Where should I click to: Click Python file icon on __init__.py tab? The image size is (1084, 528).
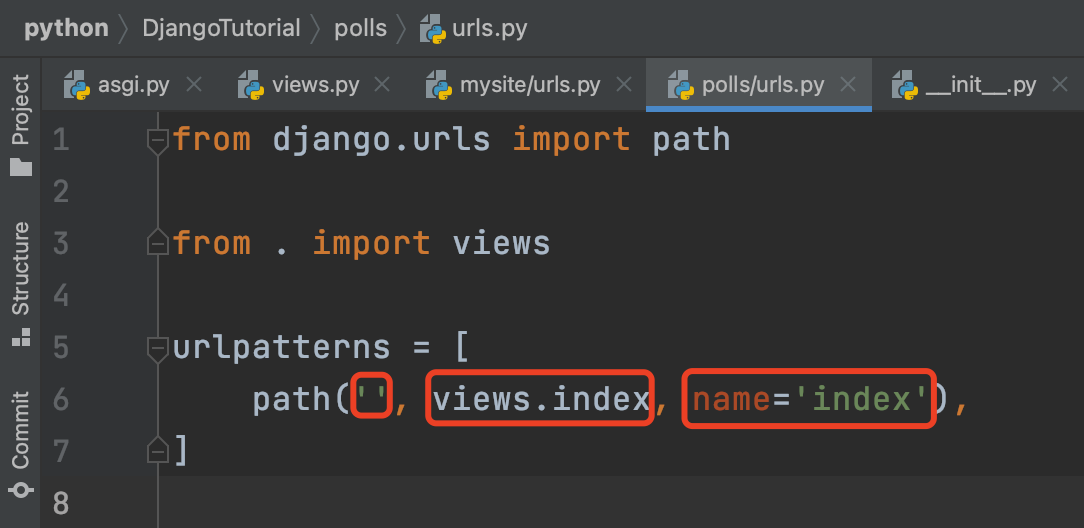(x=905, y=85)
